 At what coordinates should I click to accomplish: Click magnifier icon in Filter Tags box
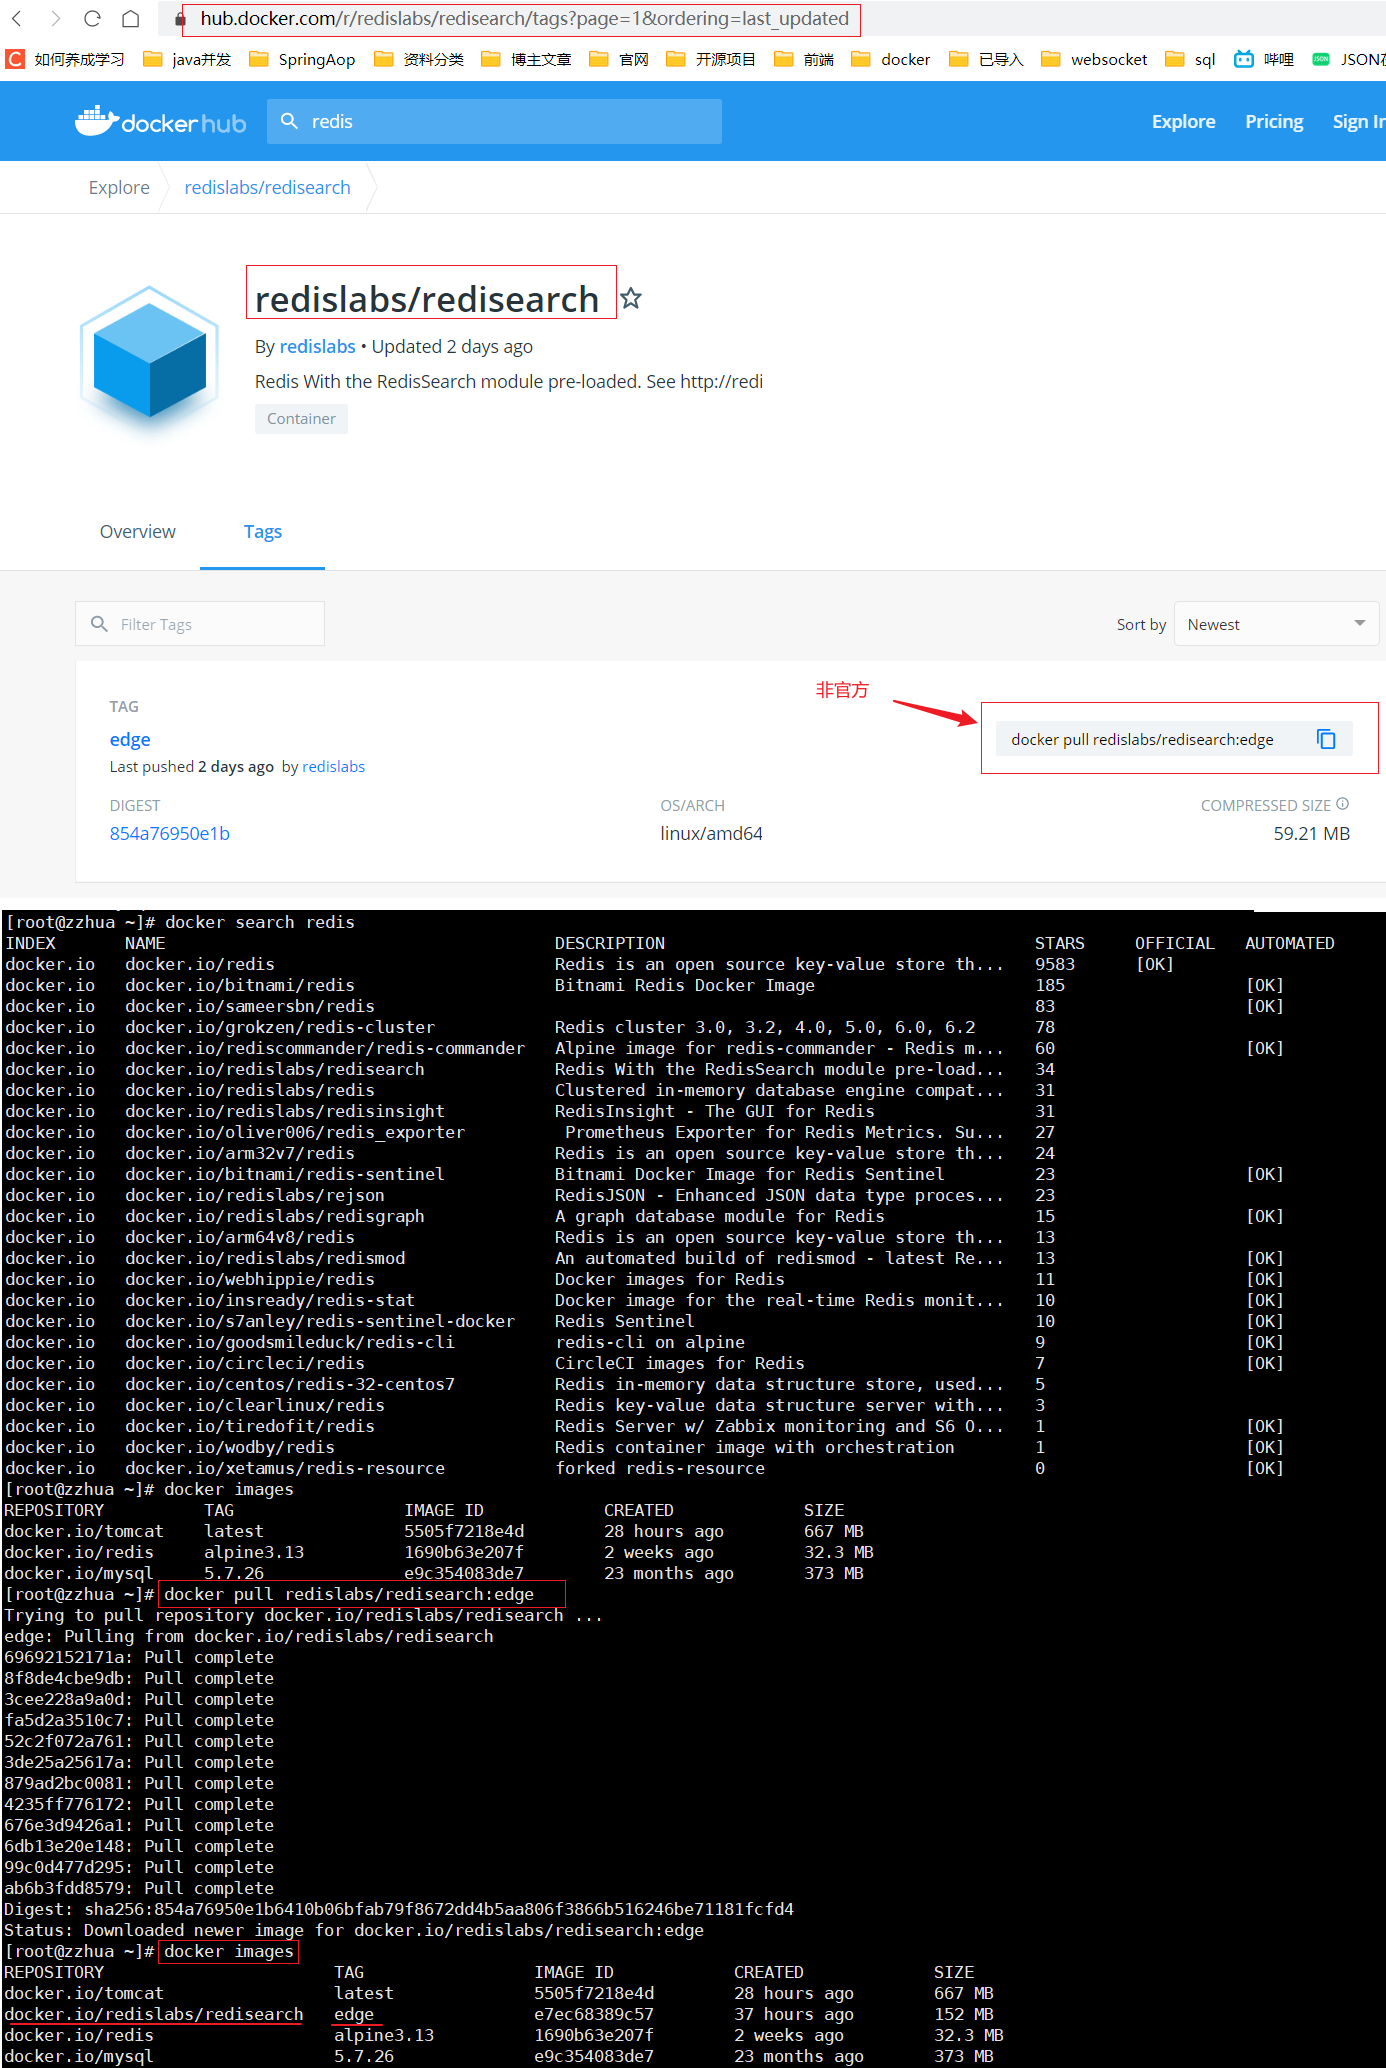click(x=99, y=624)
